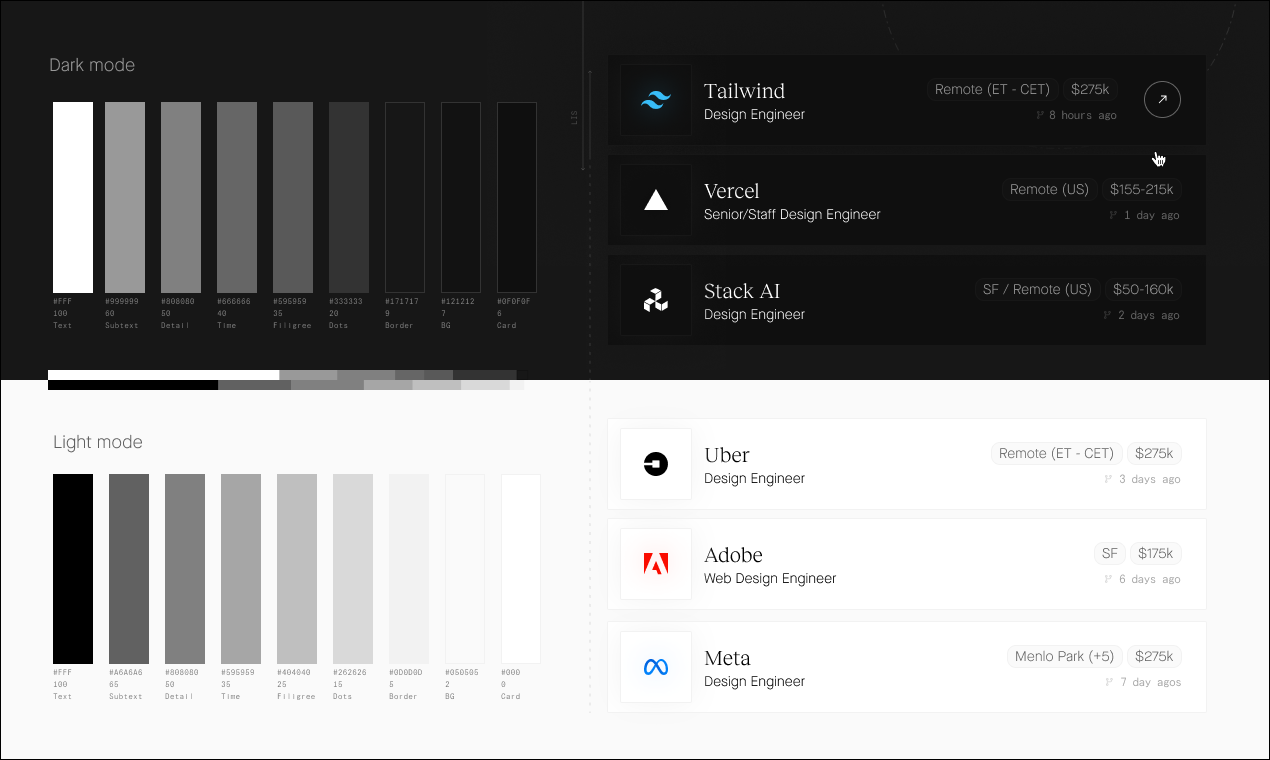
Task: Click the 'Light mode' heading
Action: pos(98,442)
